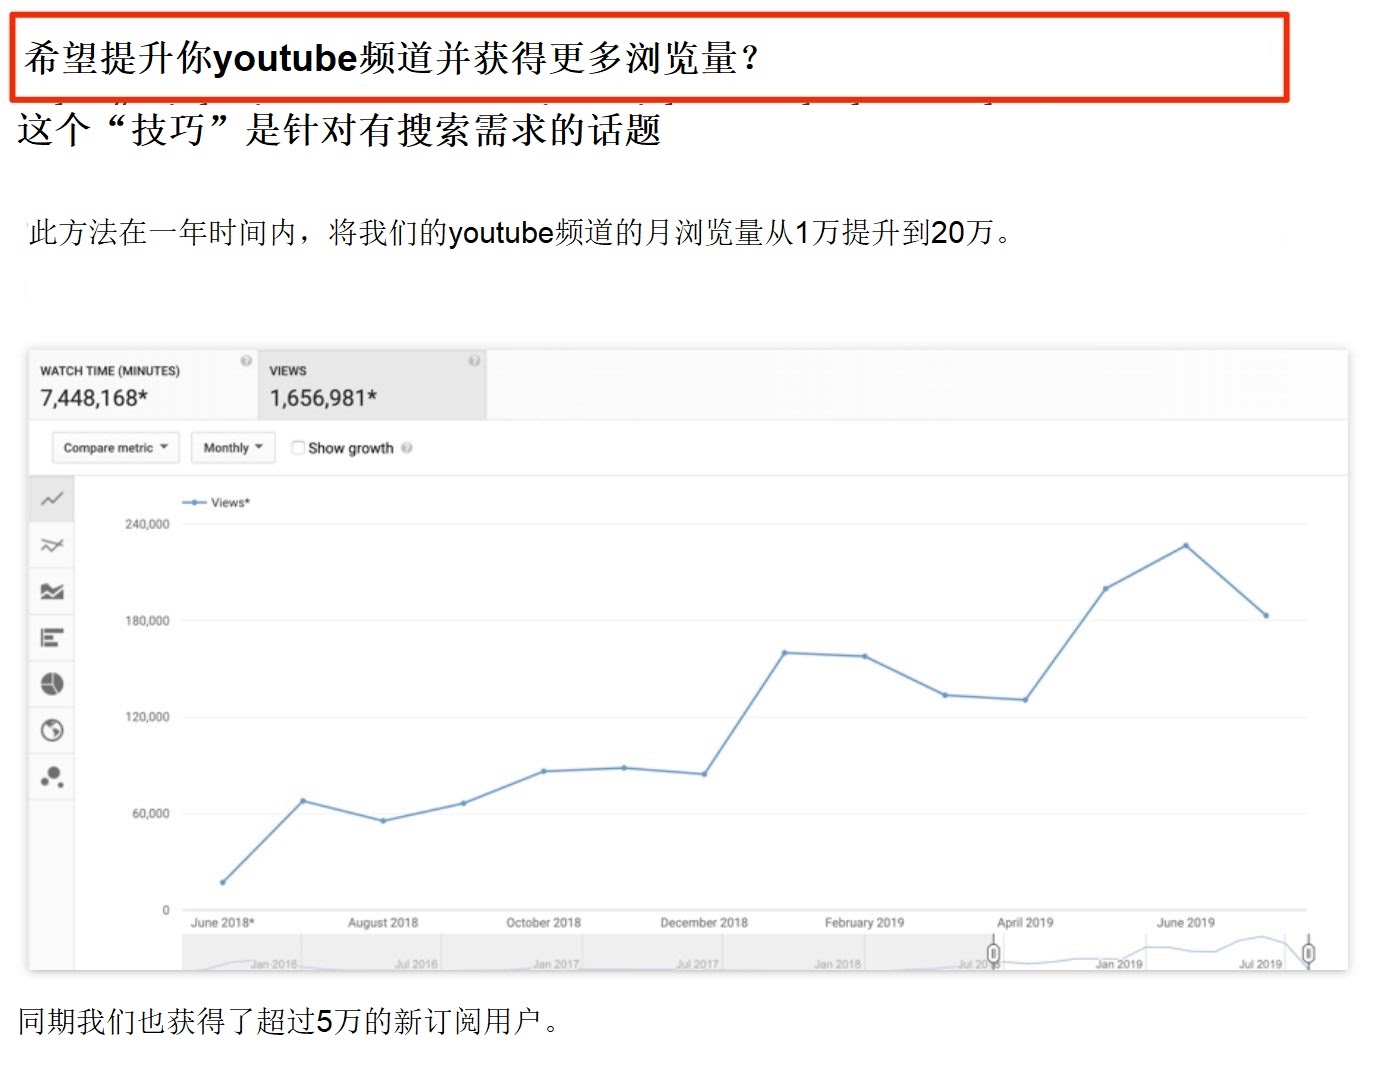Open the Compare metric dropdown
This screenshot has height=1068, width=1388.
coord(115,448)
